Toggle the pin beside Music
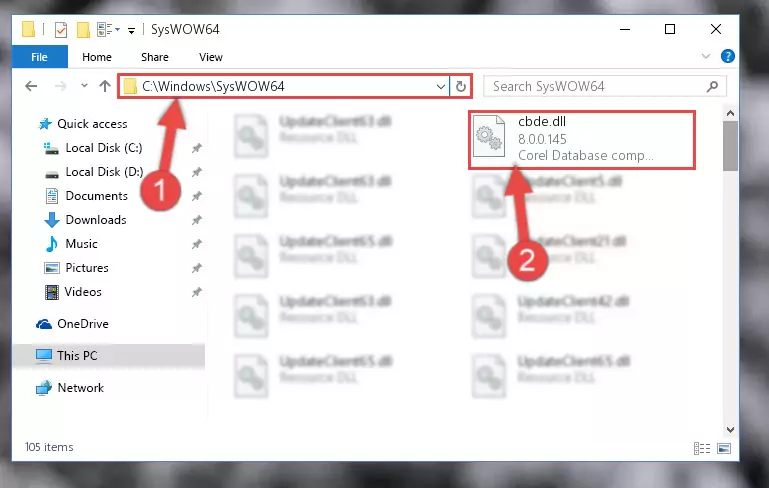Image resolution: width=769 pixels, height=488 pixels. tap(197, 244)
